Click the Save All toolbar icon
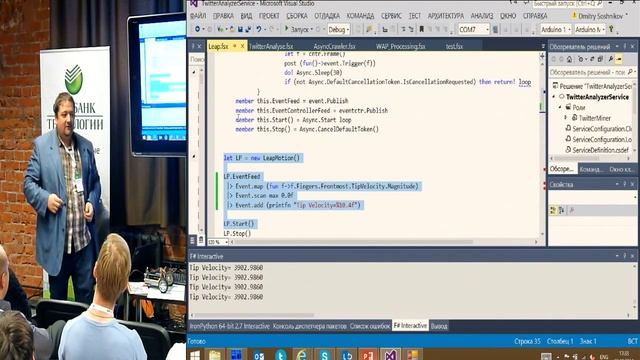 [248, 29]
